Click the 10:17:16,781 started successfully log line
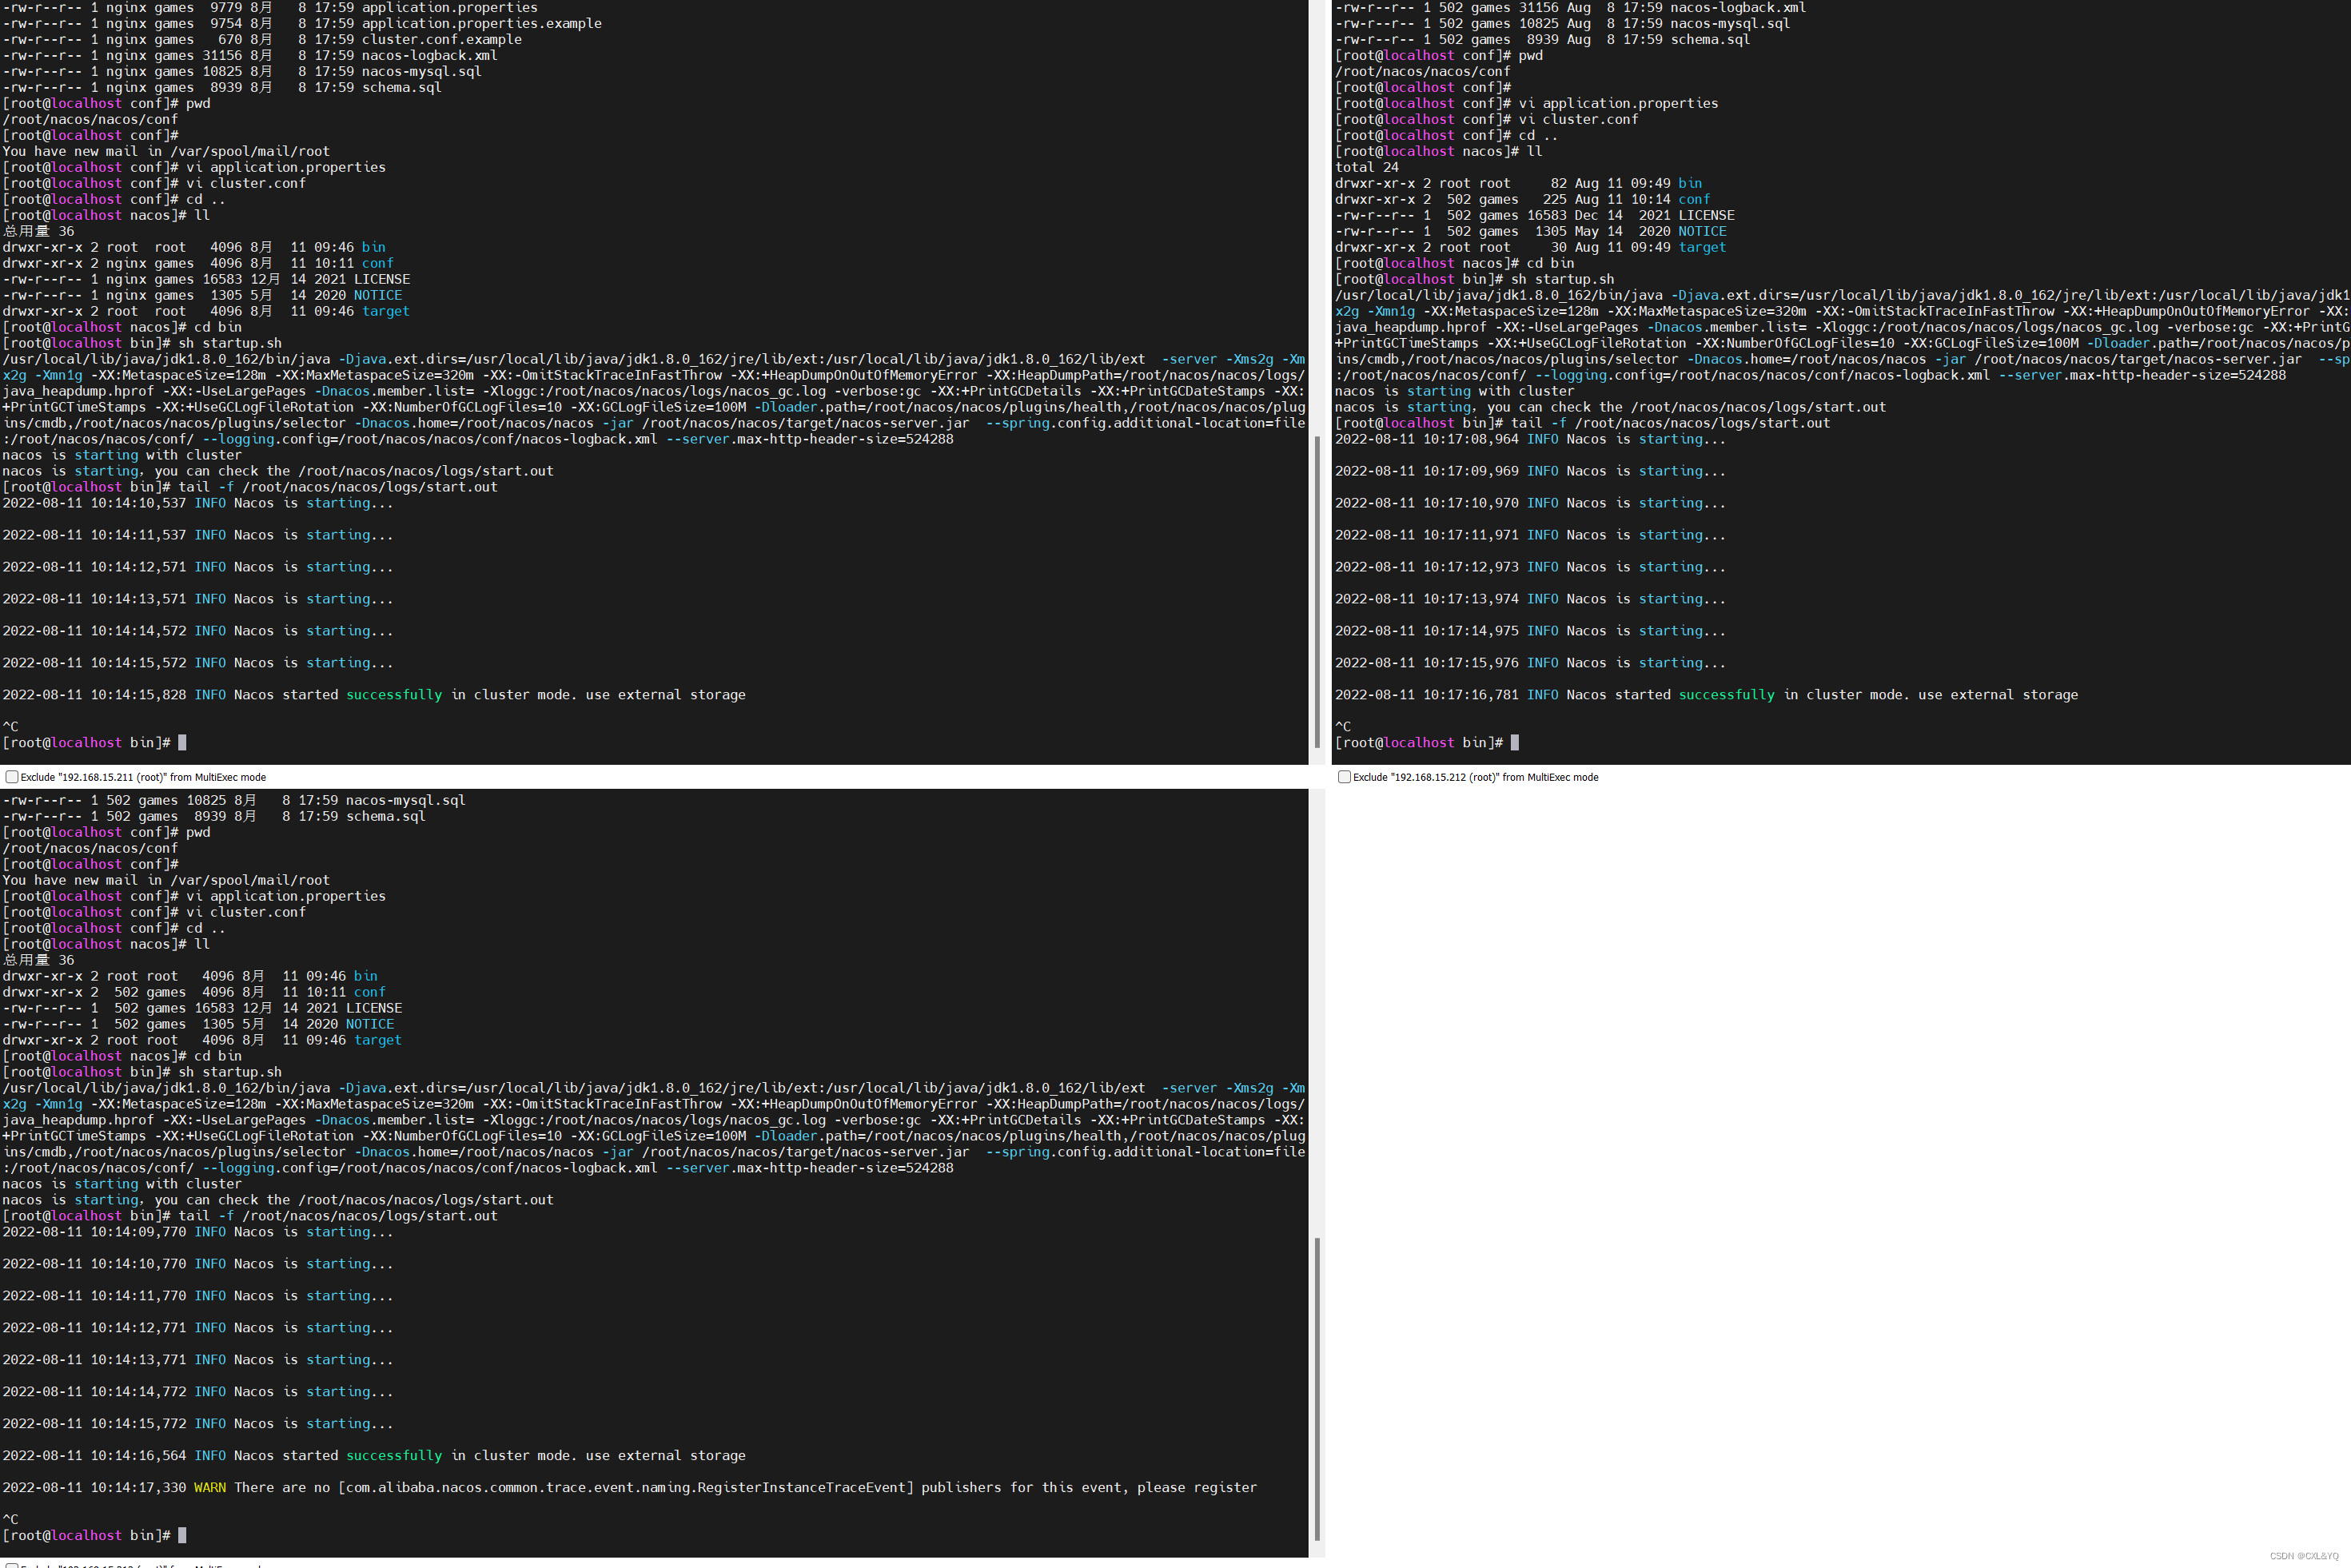 1706,695
